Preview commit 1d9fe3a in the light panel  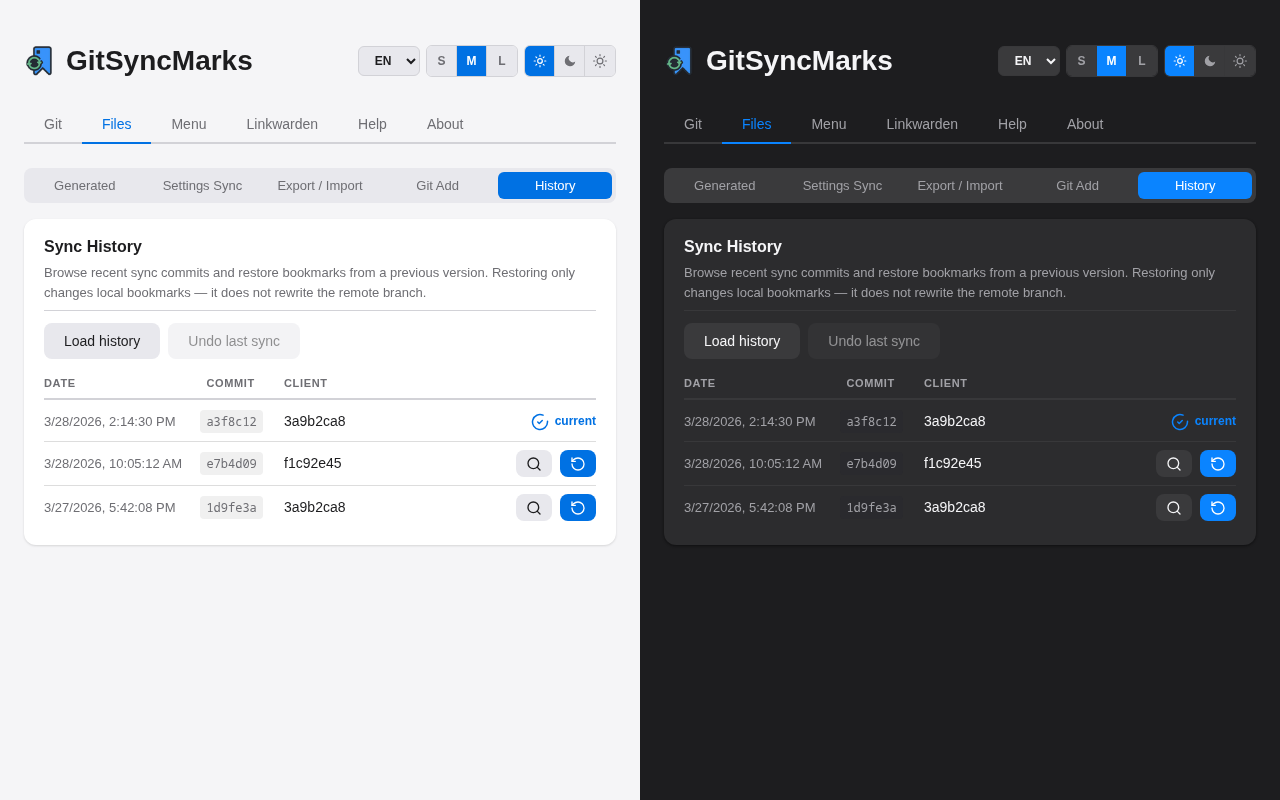point(534,508)
